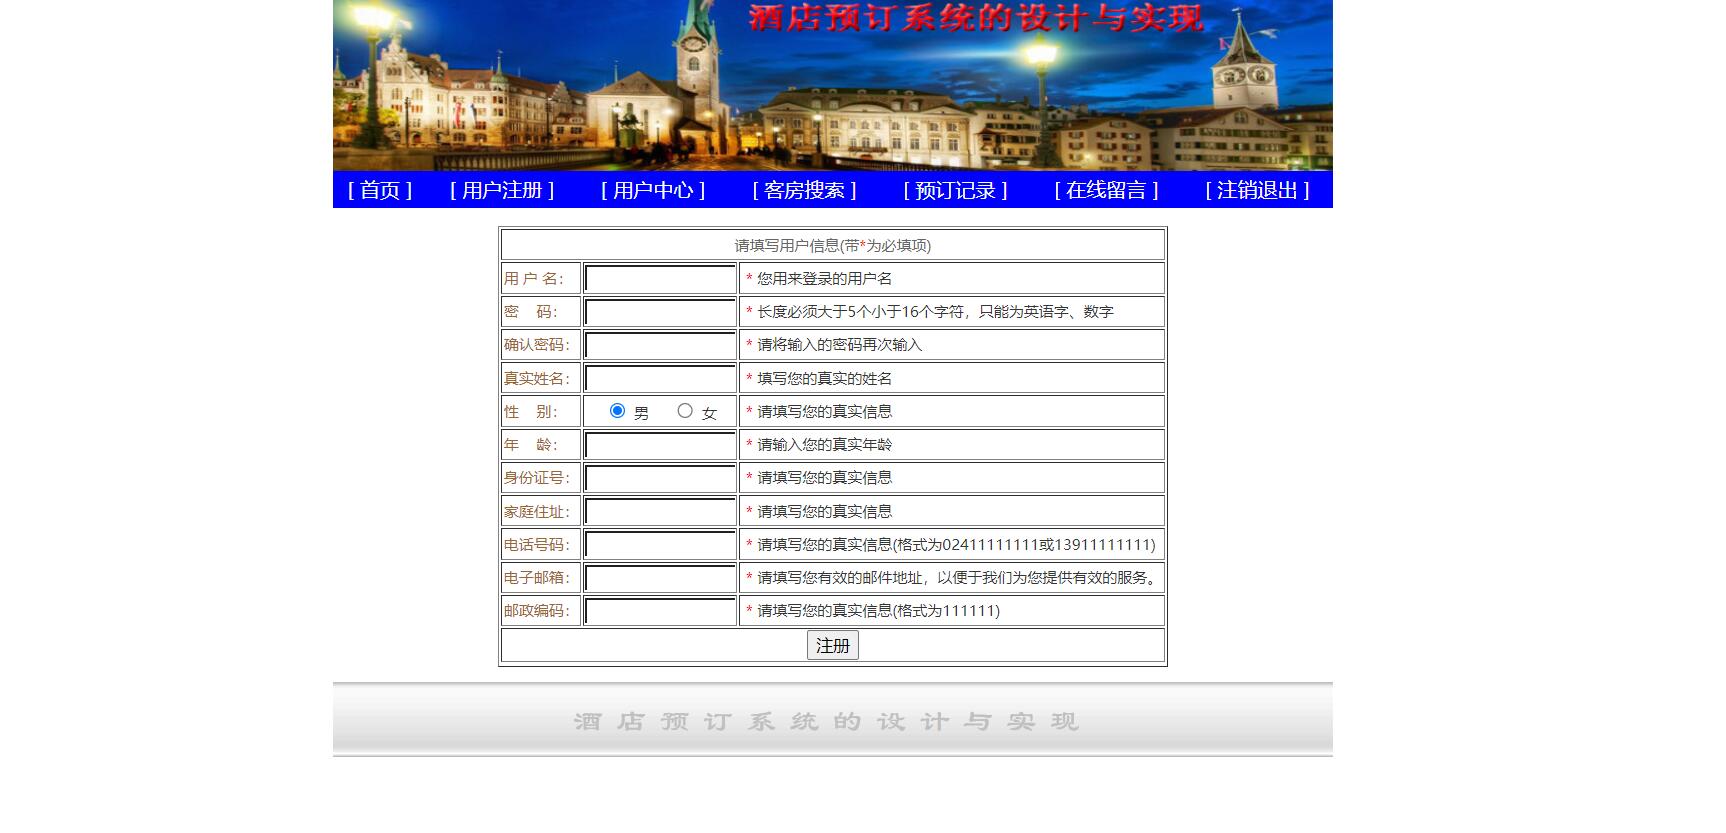The width and height of the screenshot is (1726, 833).
Task: Click the 用户名 input field
Action: (x=660, y=279)
